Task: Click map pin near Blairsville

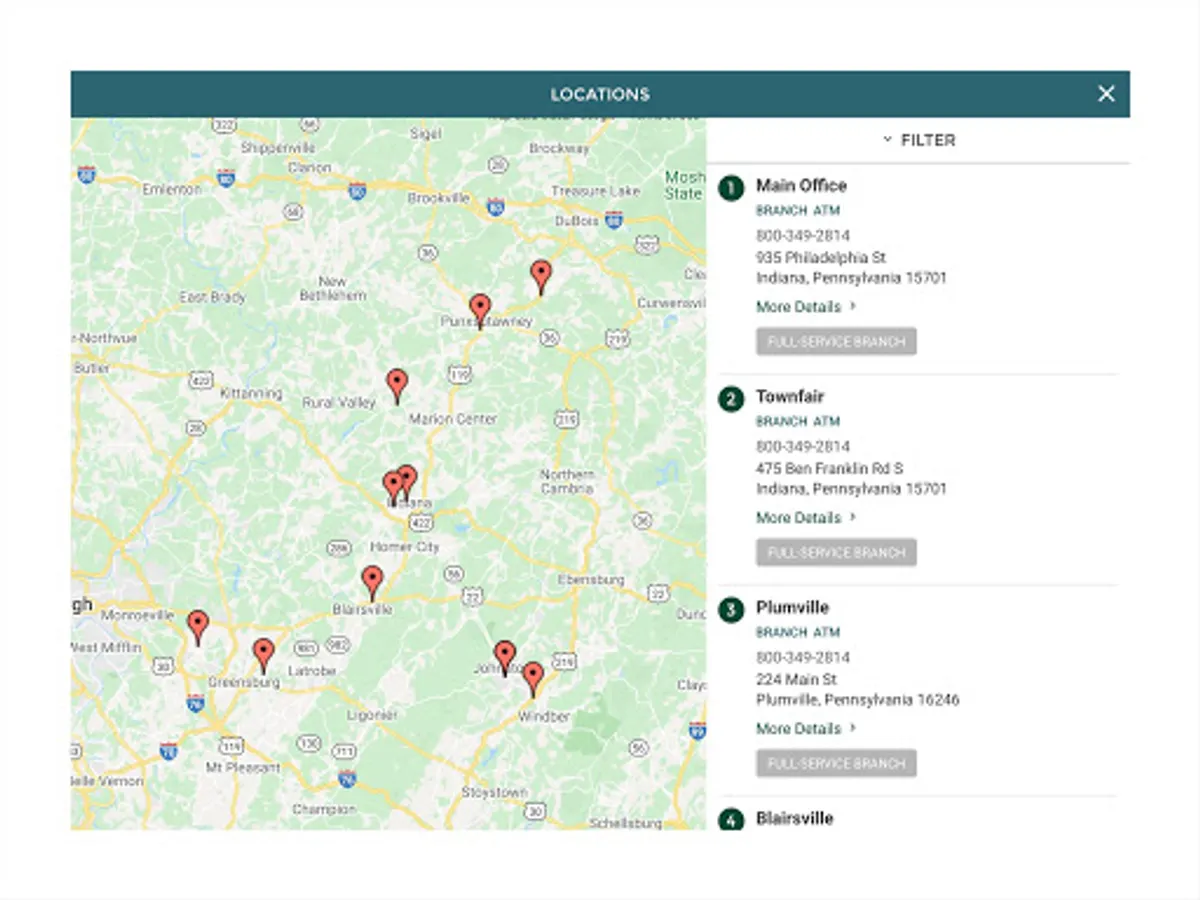Action: 372,582
